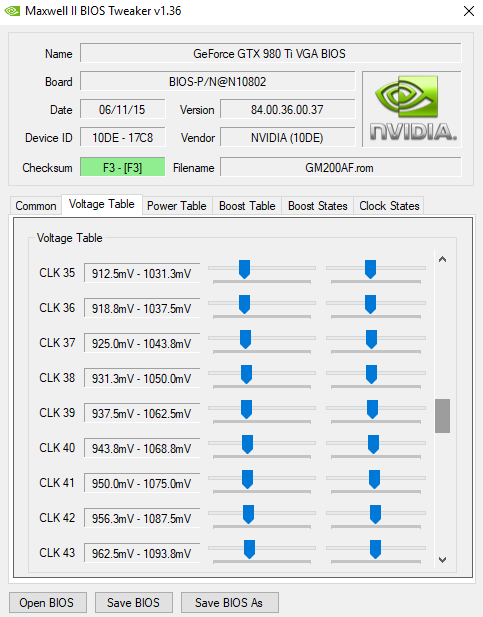This screenshot has height=617, width=483.
Task: Click the Open BIOS button
Action: [x=47, y=602]
